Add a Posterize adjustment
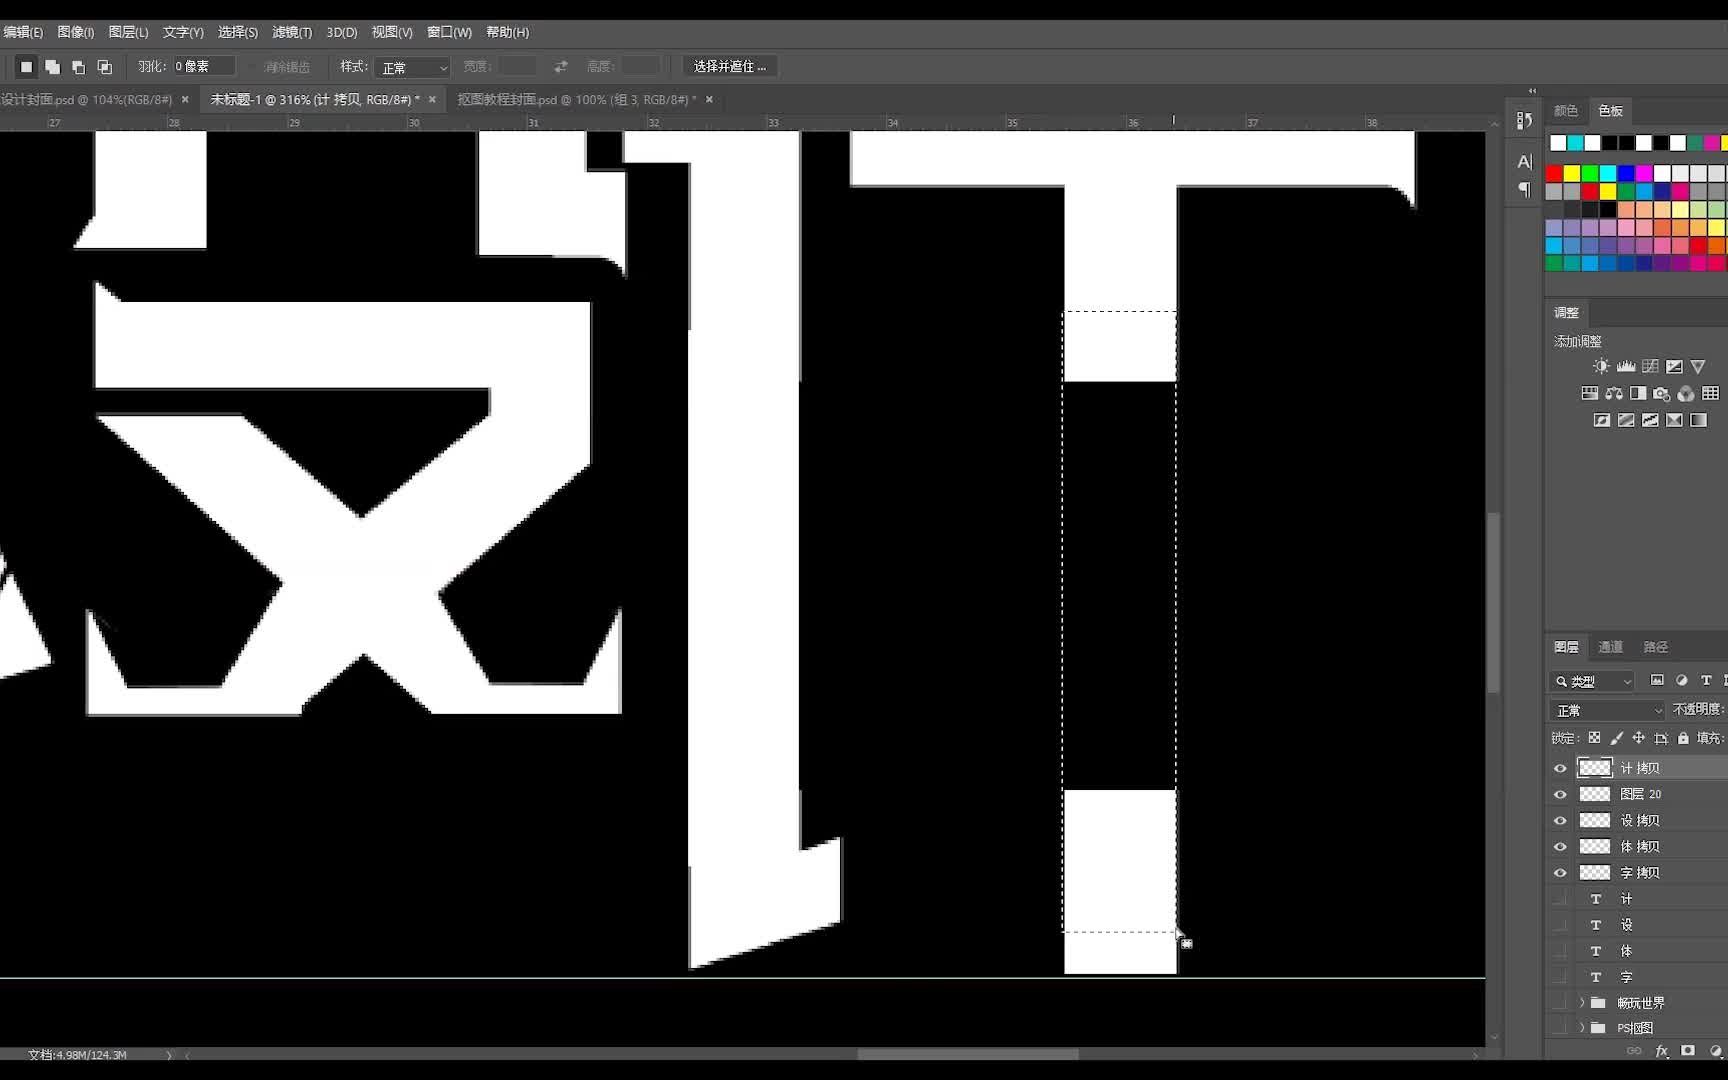1728x1080 pixels. click(x=1626, y=420)
